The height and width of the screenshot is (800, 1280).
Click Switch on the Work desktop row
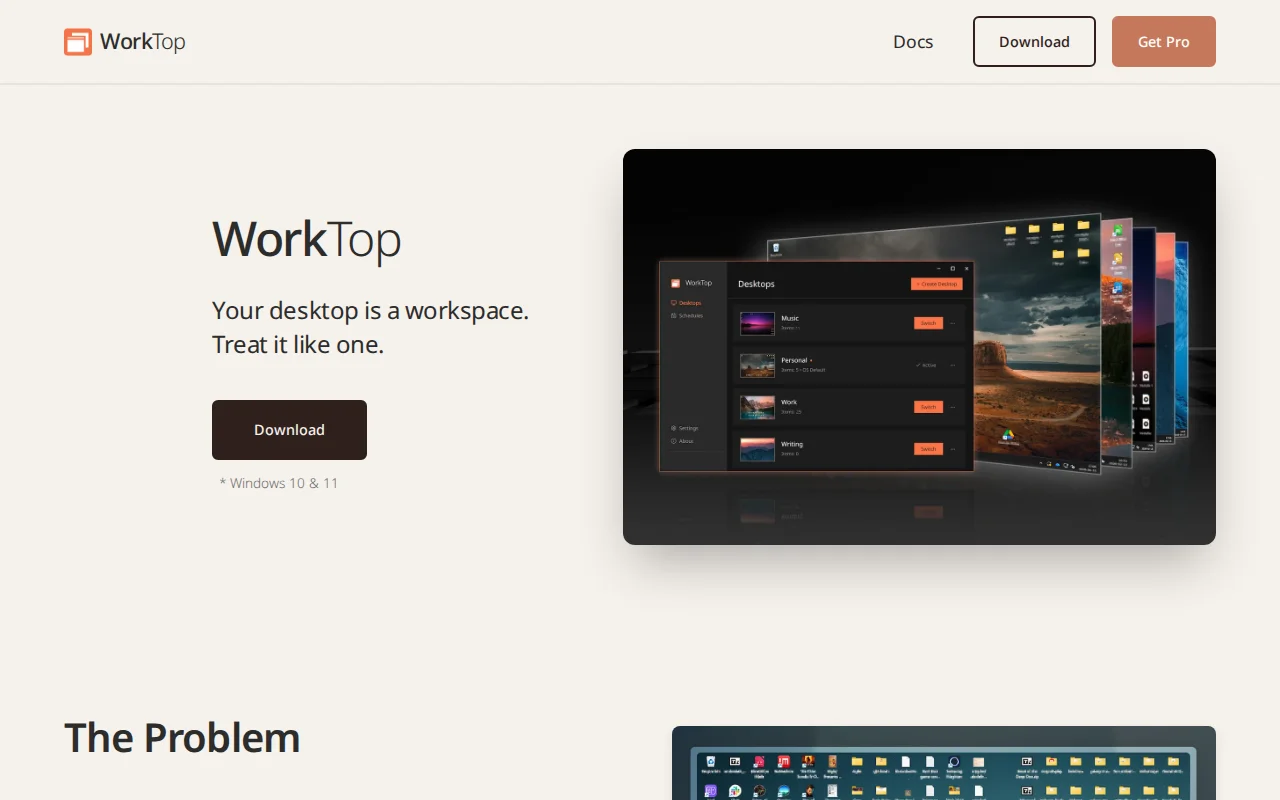click(928, 407)
